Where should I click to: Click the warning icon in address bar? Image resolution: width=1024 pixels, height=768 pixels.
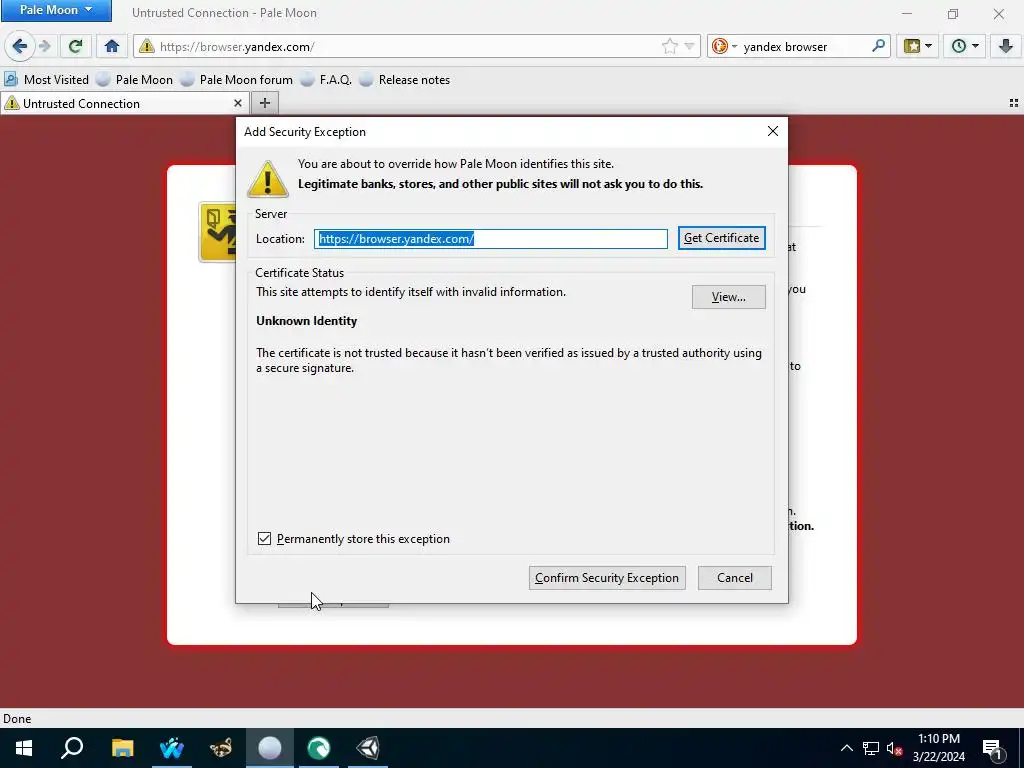point(147,46)
